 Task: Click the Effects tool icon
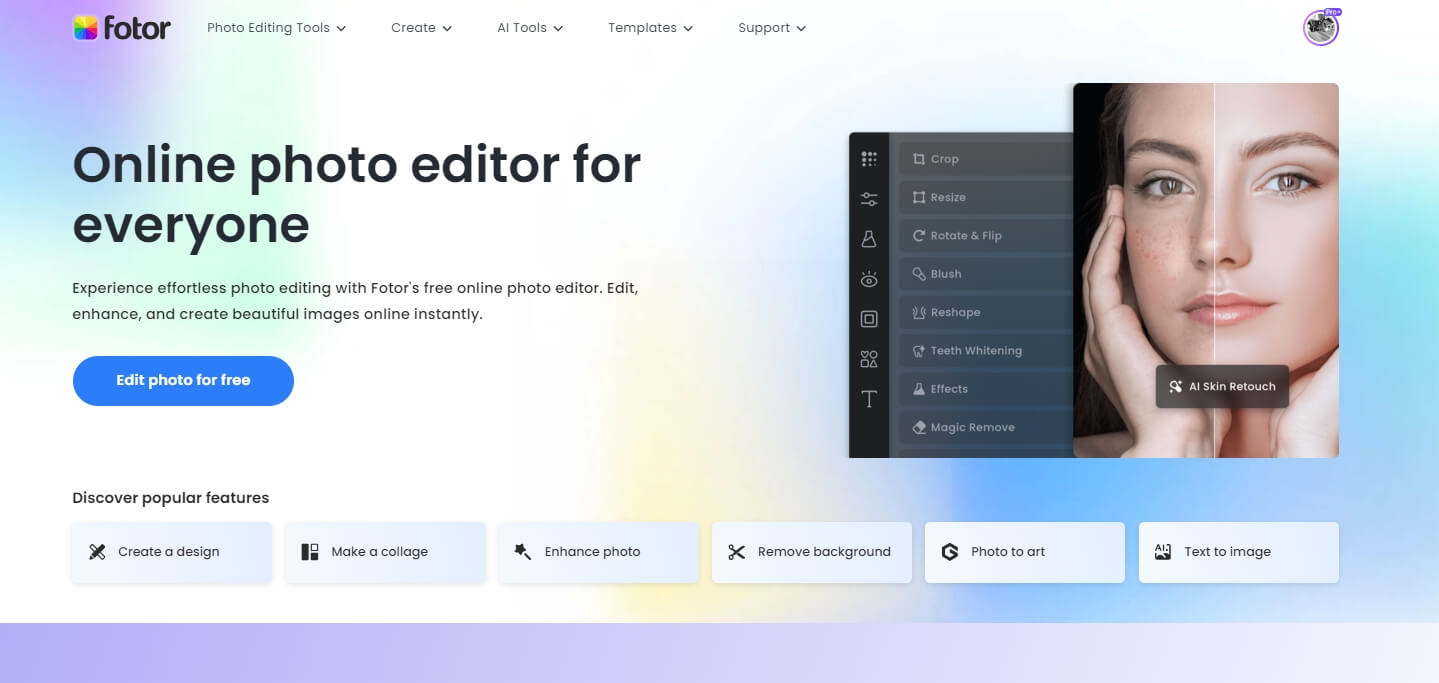(x=918, y=389)
